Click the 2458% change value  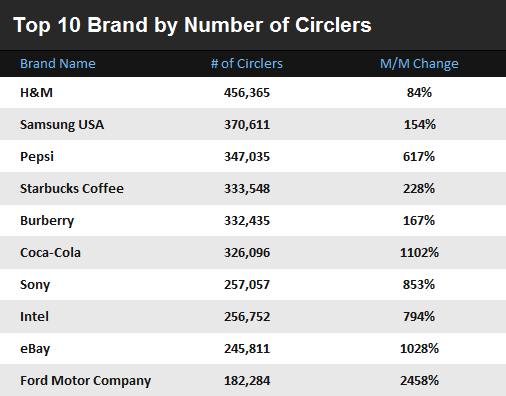point(419,380)
